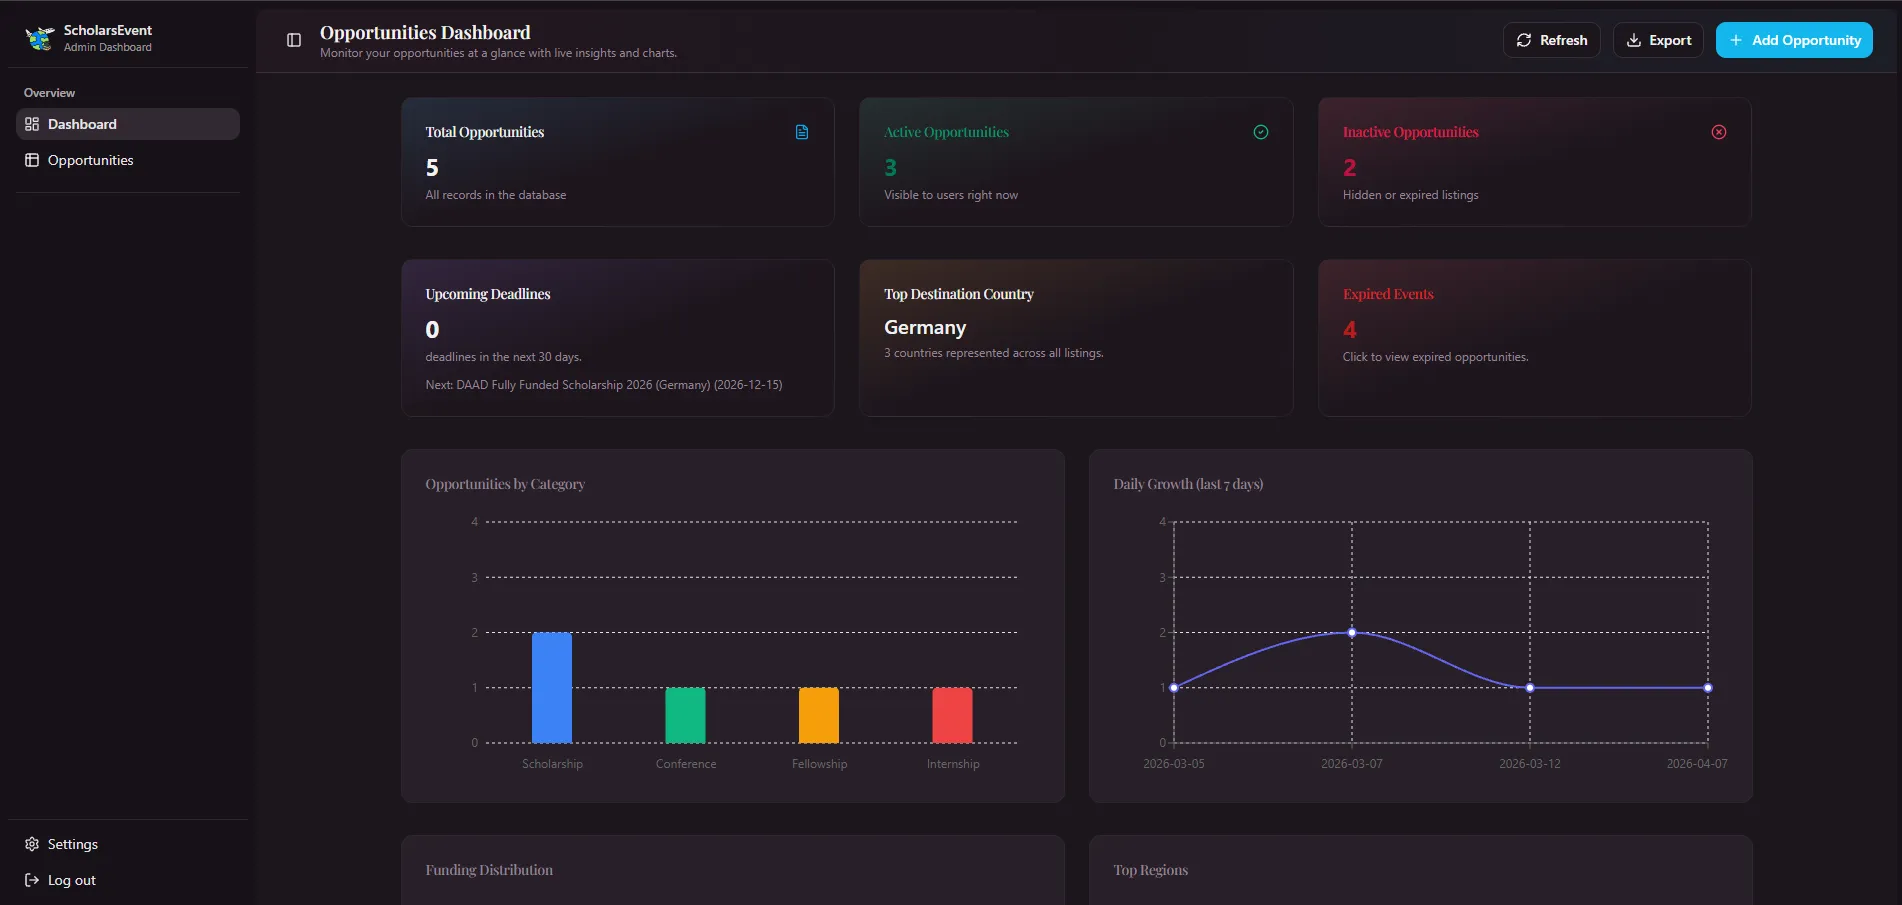Click the 'Daily Growth (last 7 days)' title
Screen dimensions: 1902x905
pyautogui.click(x=1188, y=484)
